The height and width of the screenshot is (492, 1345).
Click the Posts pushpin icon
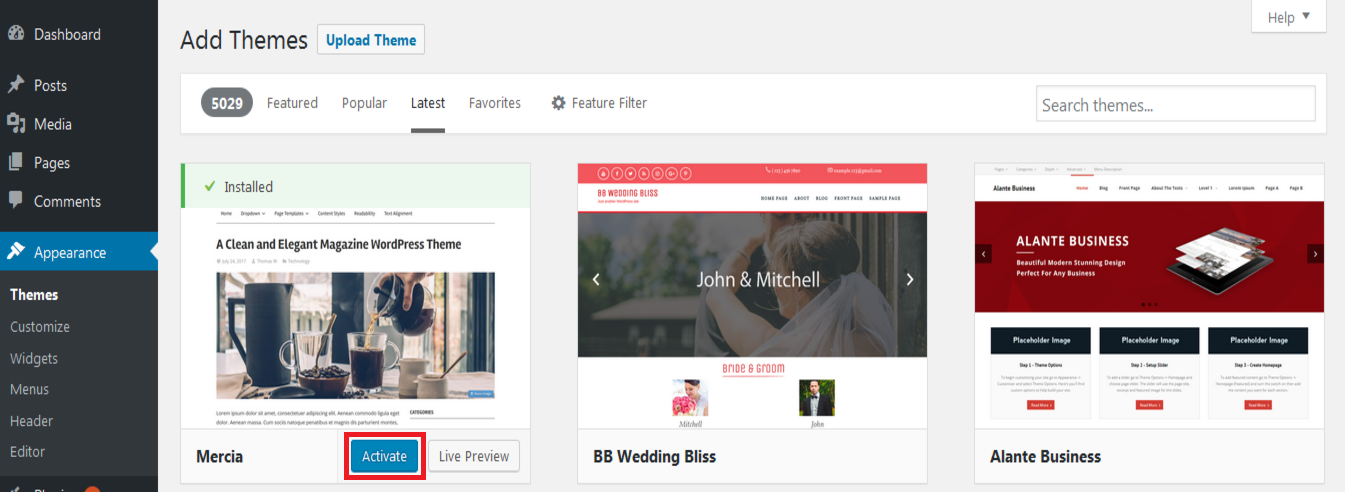(15, 85)
